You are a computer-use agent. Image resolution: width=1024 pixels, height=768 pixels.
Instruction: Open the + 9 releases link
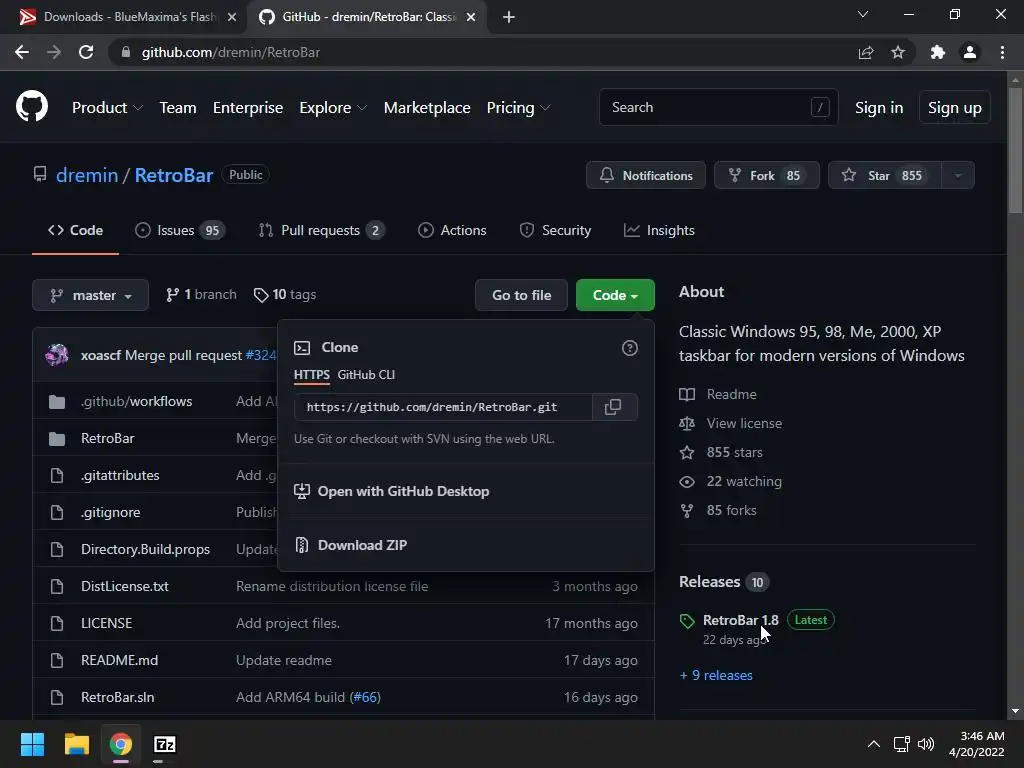pos(716,675)
